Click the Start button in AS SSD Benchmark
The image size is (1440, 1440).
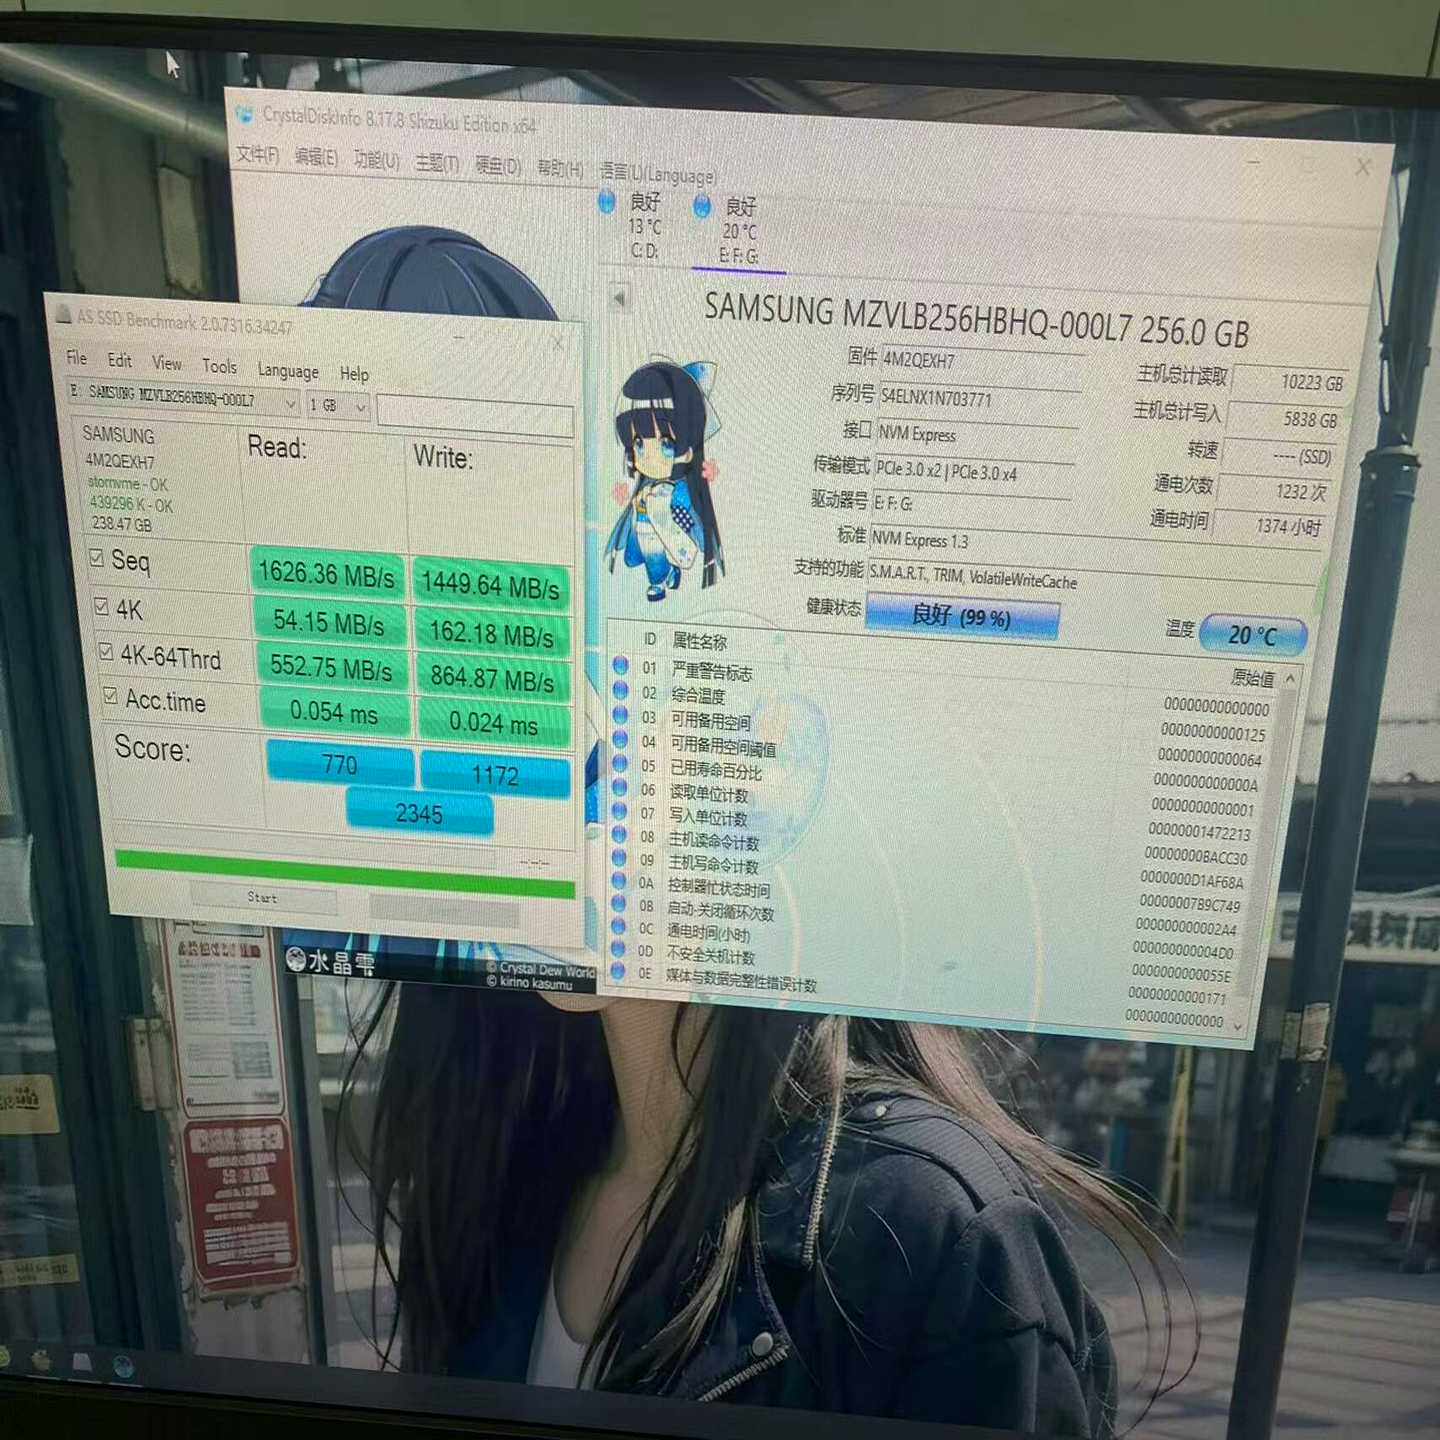pyautogui.click(x=263, y=897)
